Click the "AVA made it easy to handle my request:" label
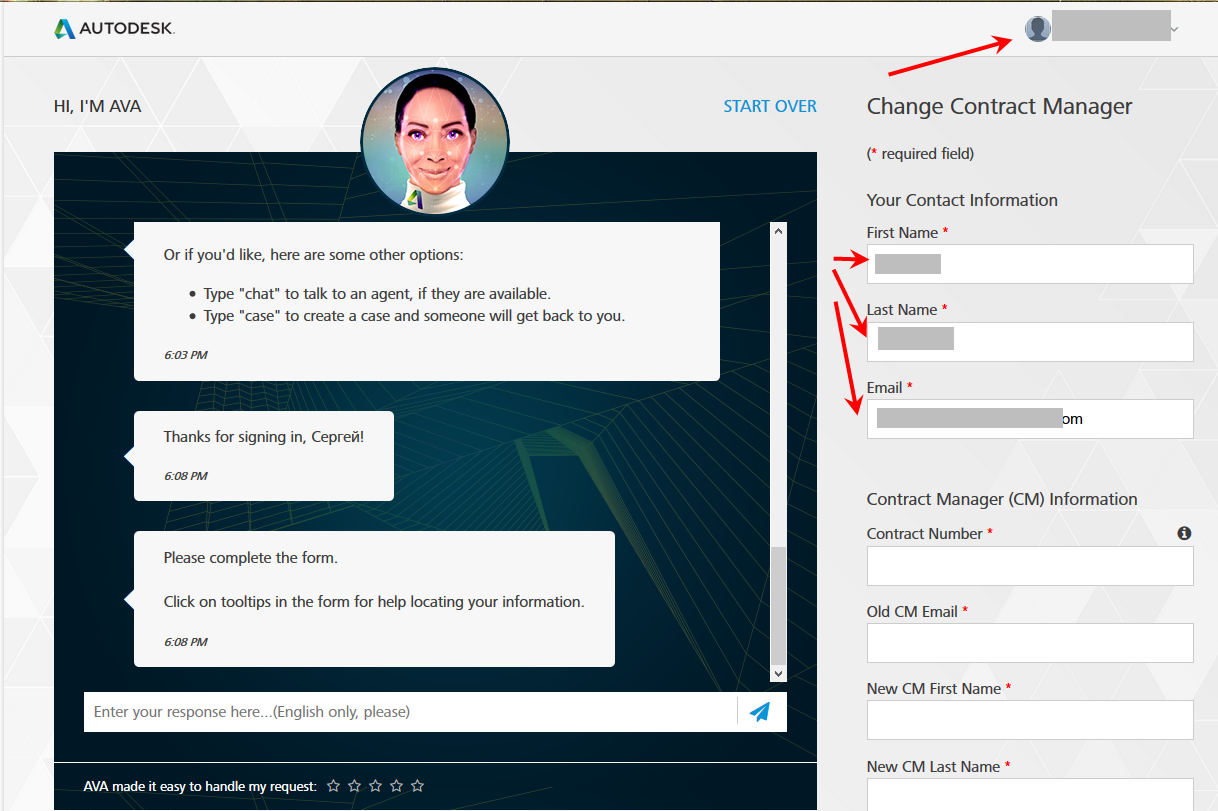This screenshot has width=1218, height=811. (x=201, y=786)
